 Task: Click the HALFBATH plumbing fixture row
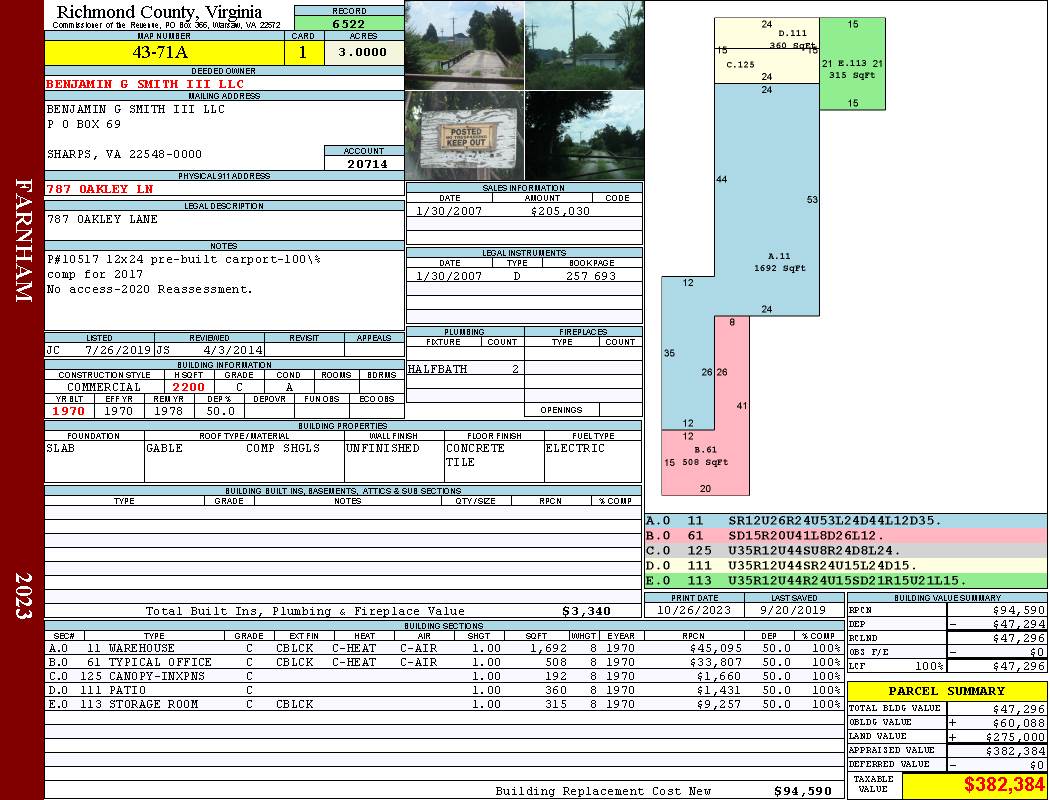(465, 369)
